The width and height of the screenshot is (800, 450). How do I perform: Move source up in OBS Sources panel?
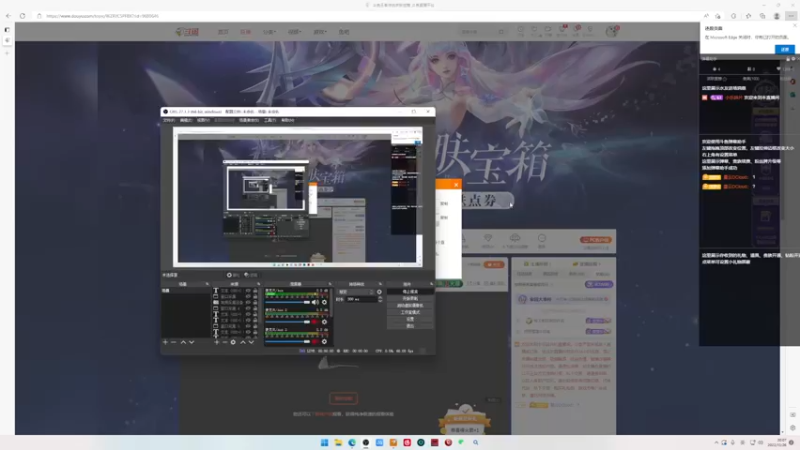243,342
